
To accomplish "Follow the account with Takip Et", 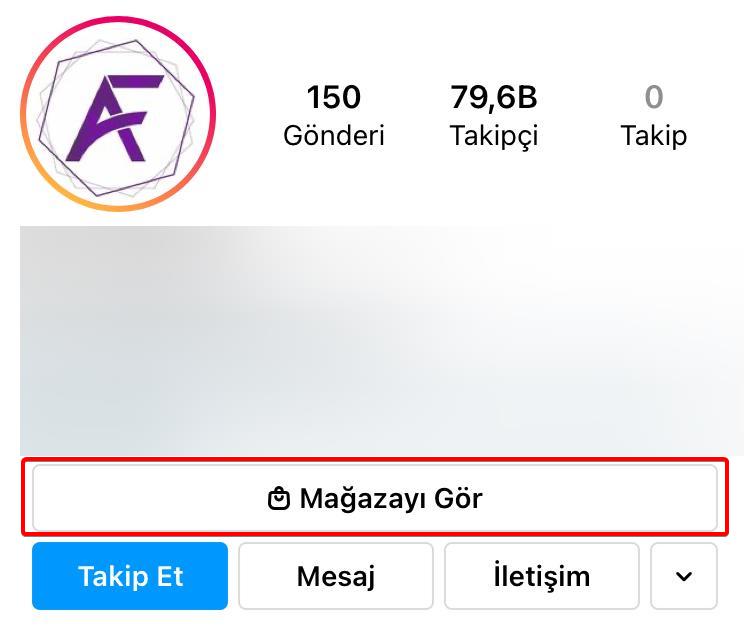I will coord(130,576).
